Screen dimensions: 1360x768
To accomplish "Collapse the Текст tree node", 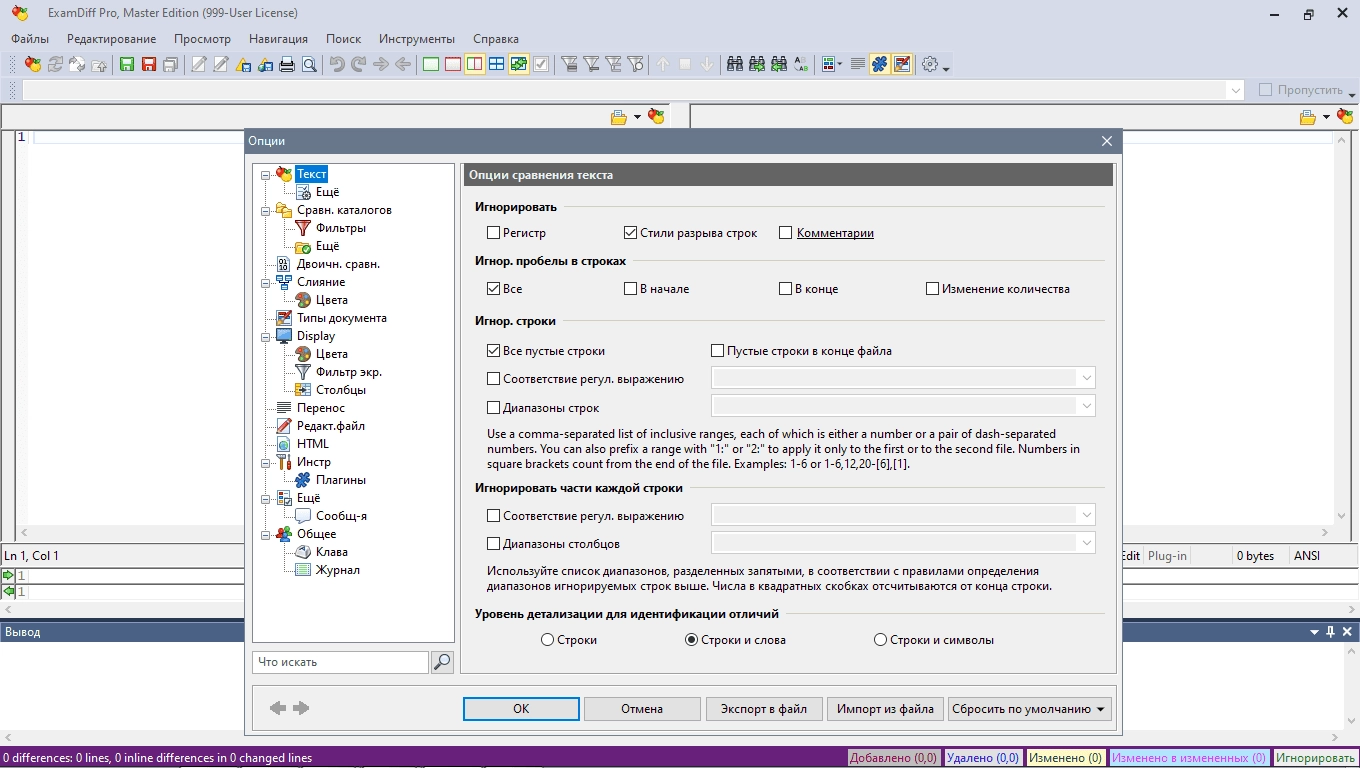I will [x=265, y=174].
